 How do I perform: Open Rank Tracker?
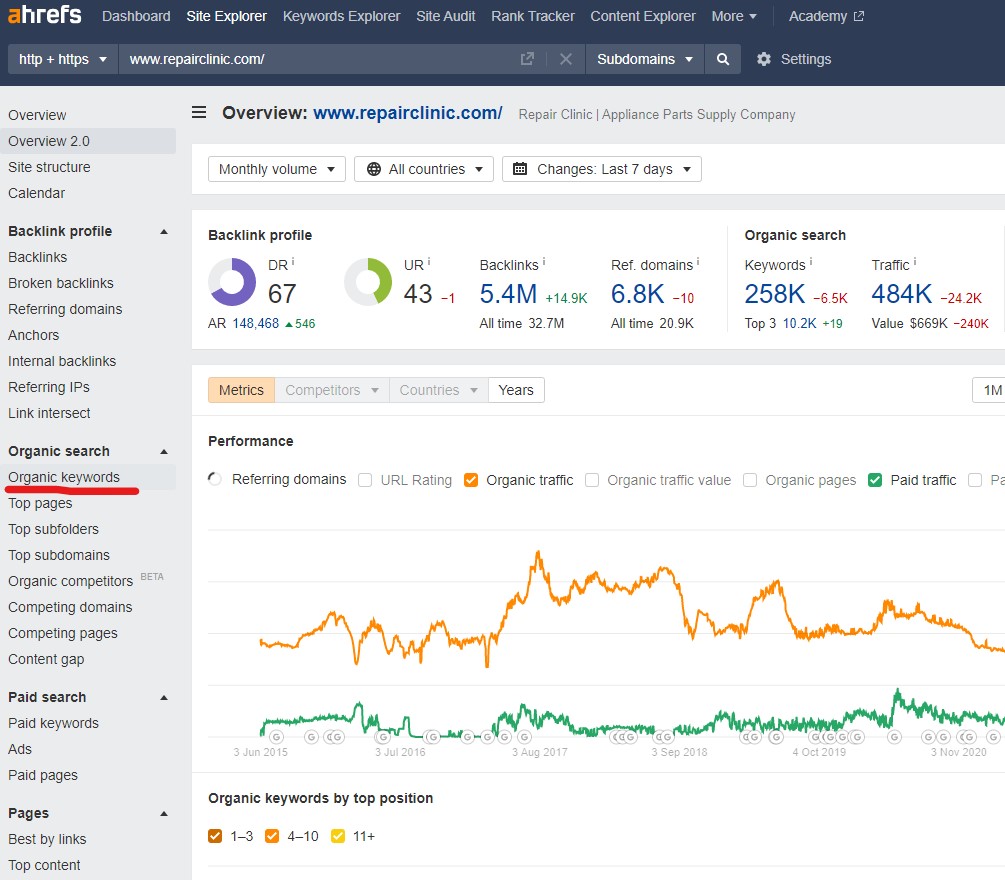point(533,16)
